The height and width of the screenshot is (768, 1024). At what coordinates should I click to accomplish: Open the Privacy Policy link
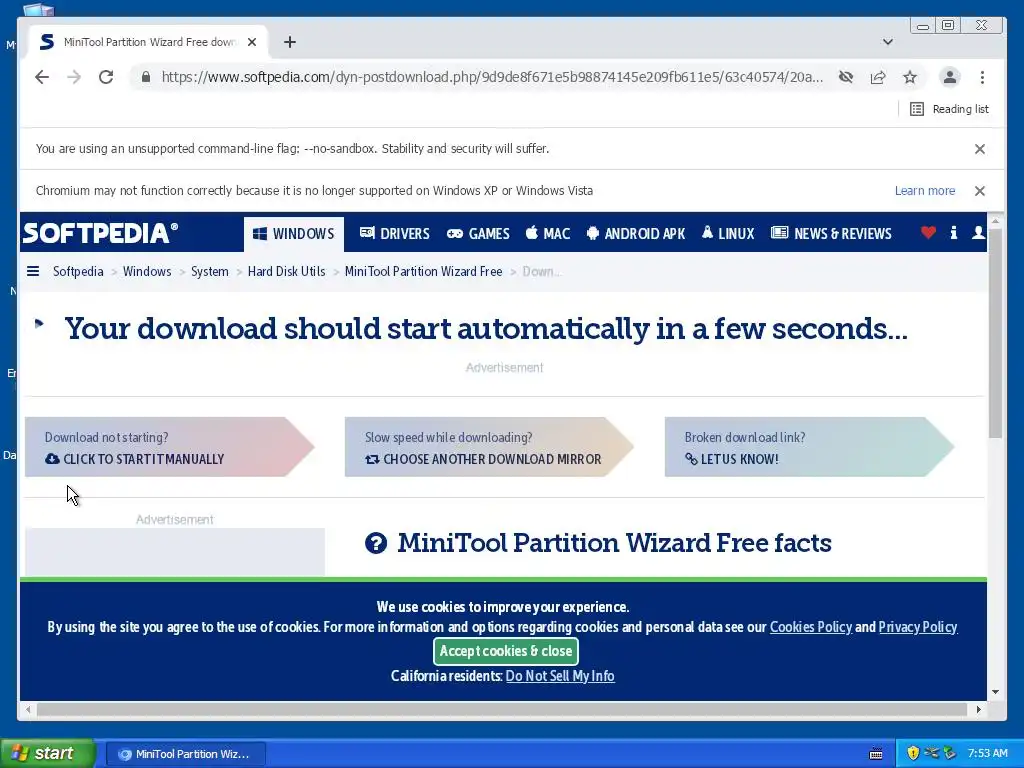click(x=918, y=627)
